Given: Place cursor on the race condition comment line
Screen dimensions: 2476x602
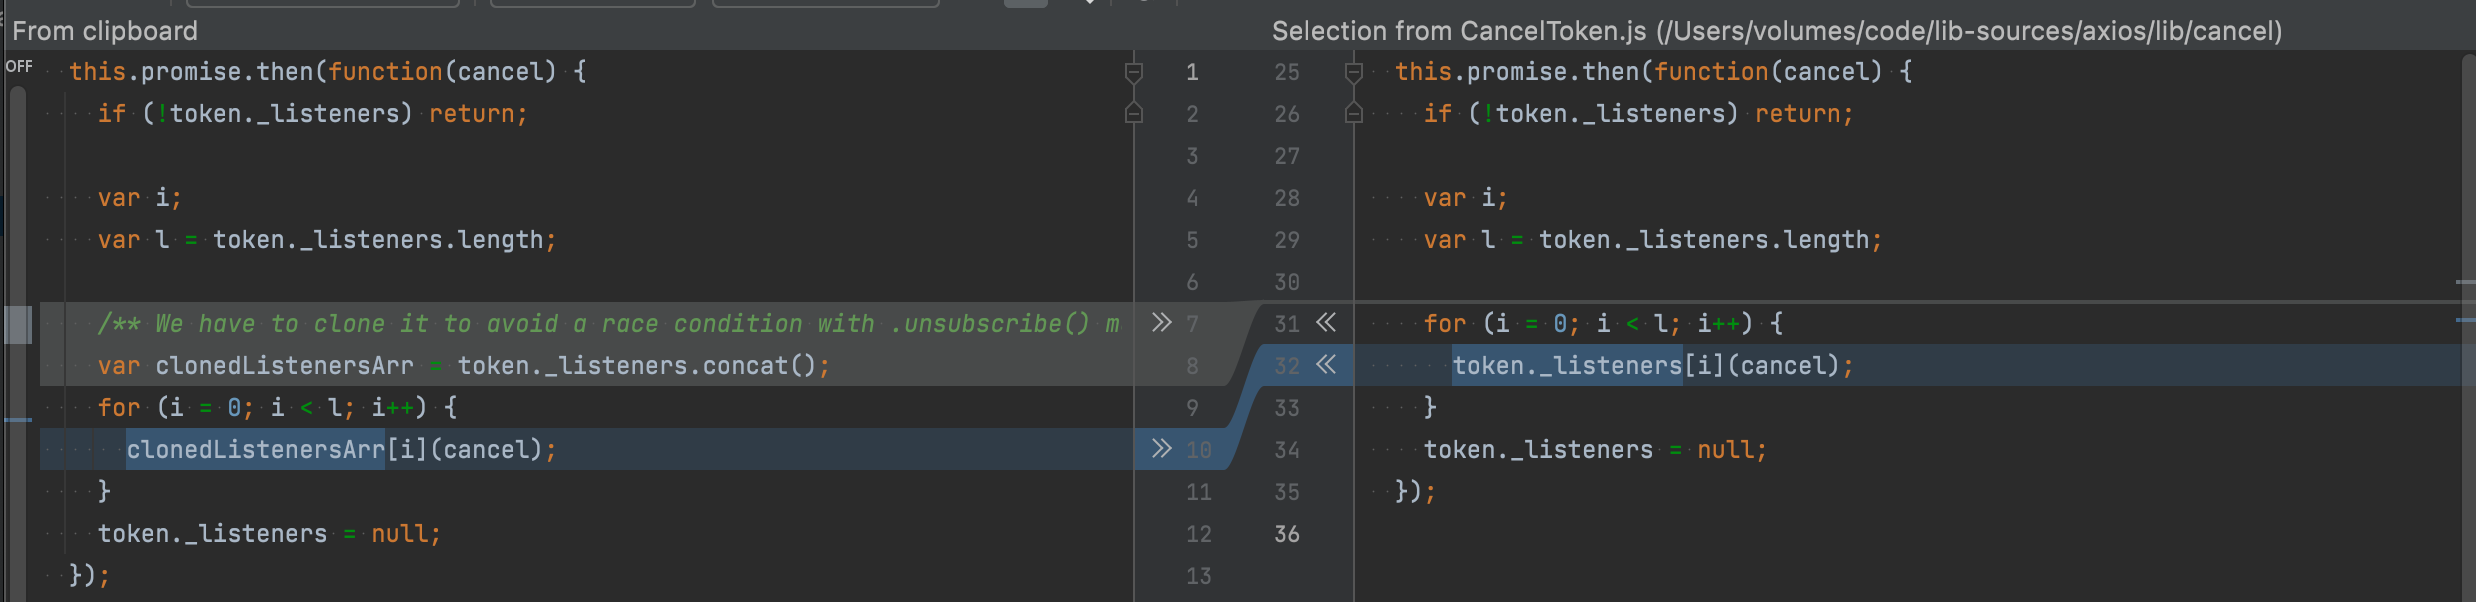Looking at the screenshot, I should (608, 323).
